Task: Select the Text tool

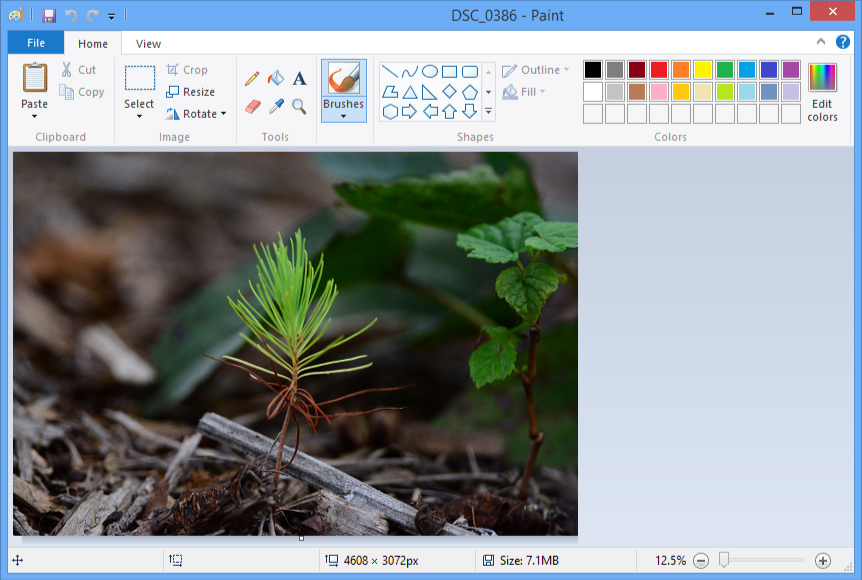Action: (299, 79)
